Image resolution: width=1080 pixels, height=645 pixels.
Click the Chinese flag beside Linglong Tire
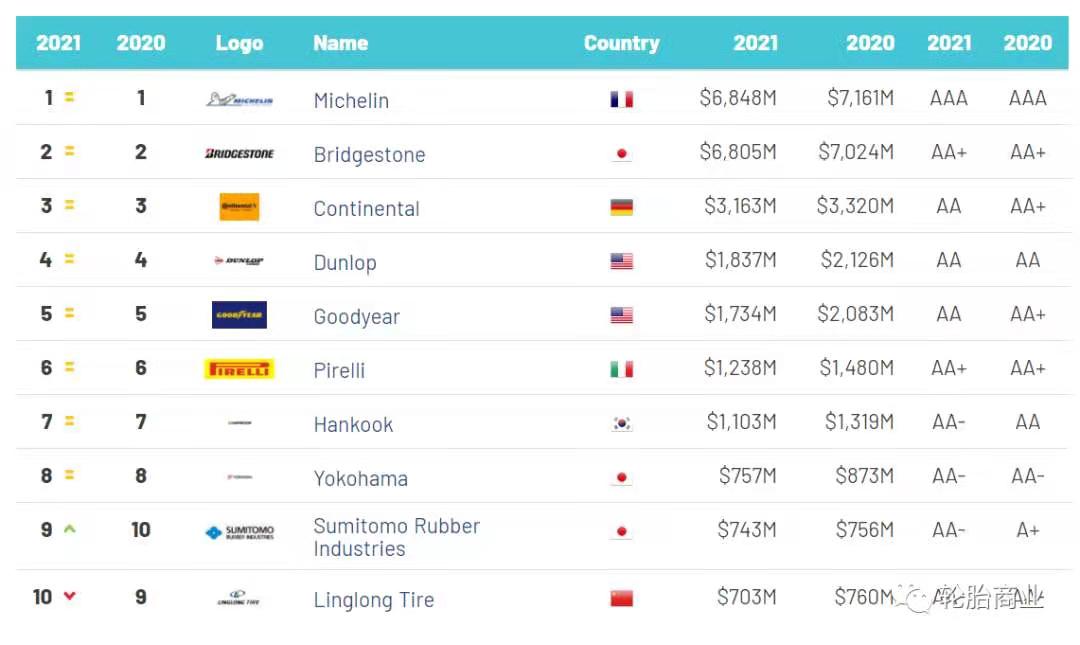click(x=621, y=598)
